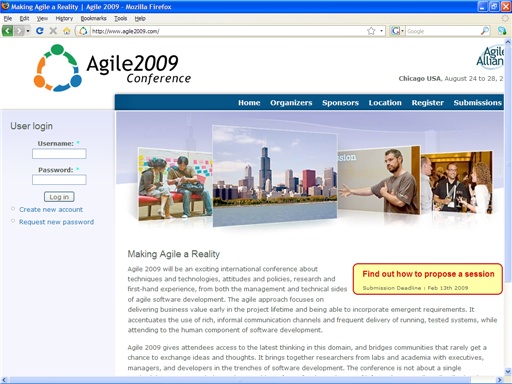Click the Log in button
Image resolution: width=512 pixels, height=384 pixels.
coord(59,197)
